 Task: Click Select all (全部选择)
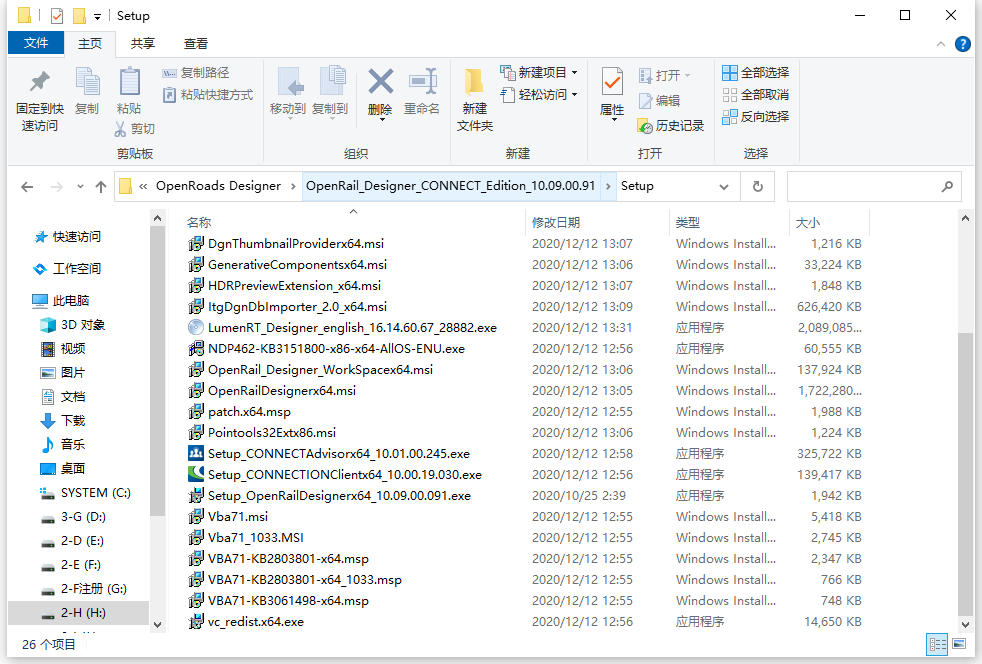[755, 73]
